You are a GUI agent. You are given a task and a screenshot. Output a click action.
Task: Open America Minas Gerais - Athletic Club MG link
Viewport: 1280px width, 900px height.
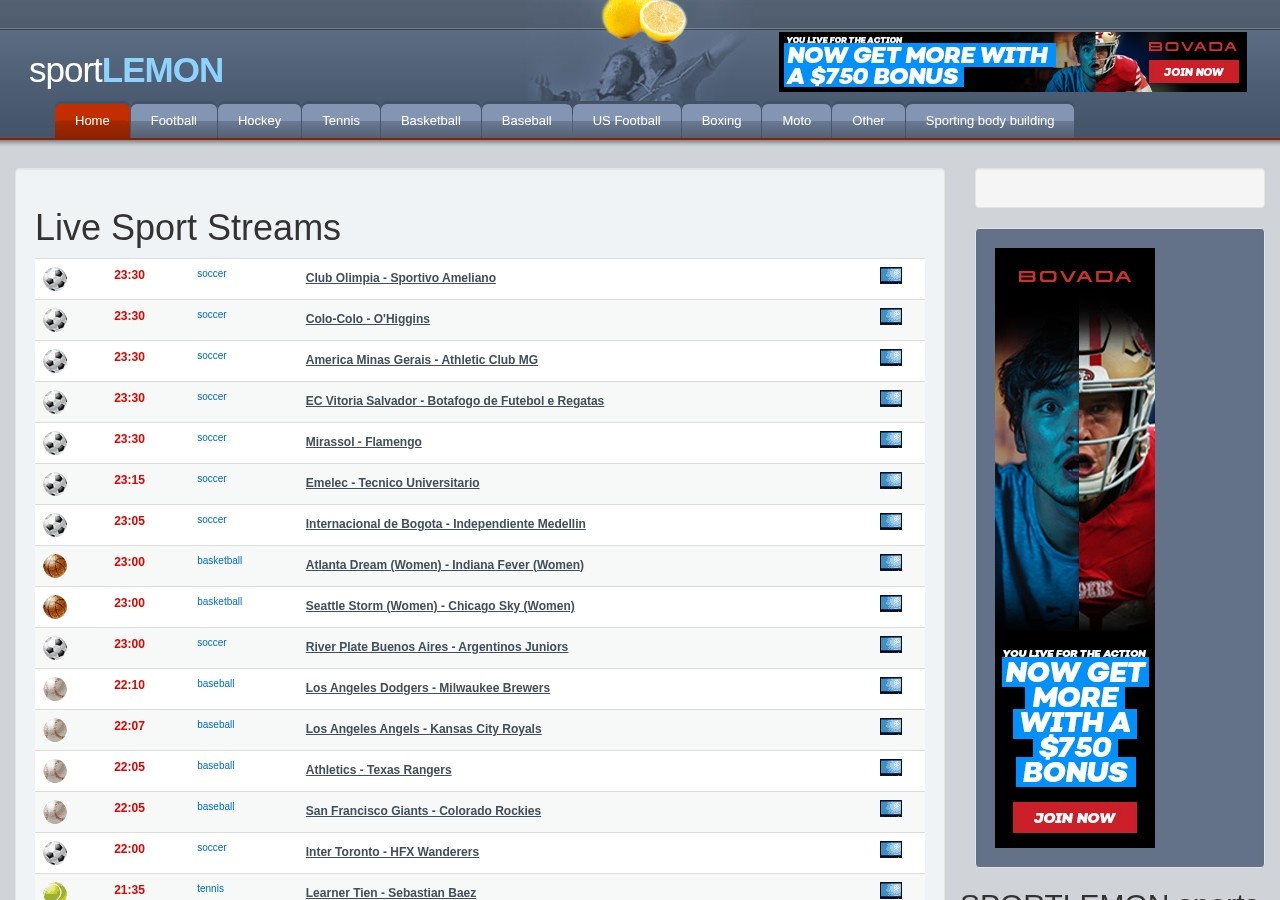[422, 360]
